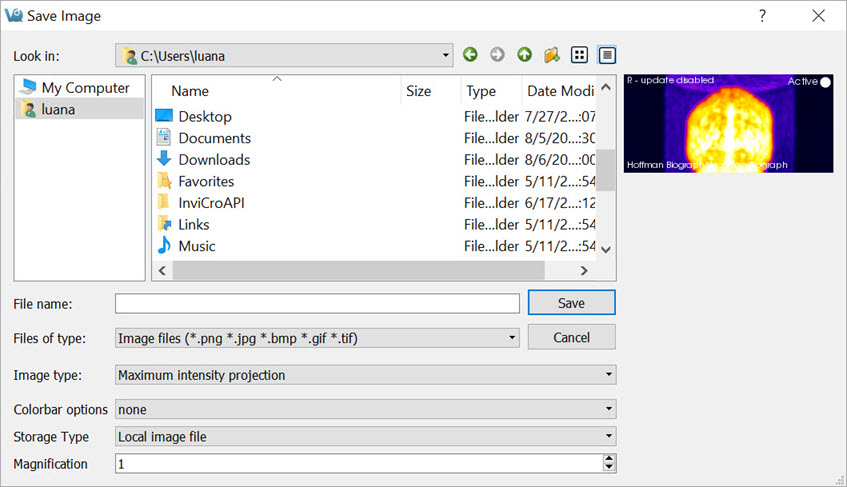Viewport: 847px width, 487px height.
Task: Click the file list scroll up arrow
Action: click(606, 87)
